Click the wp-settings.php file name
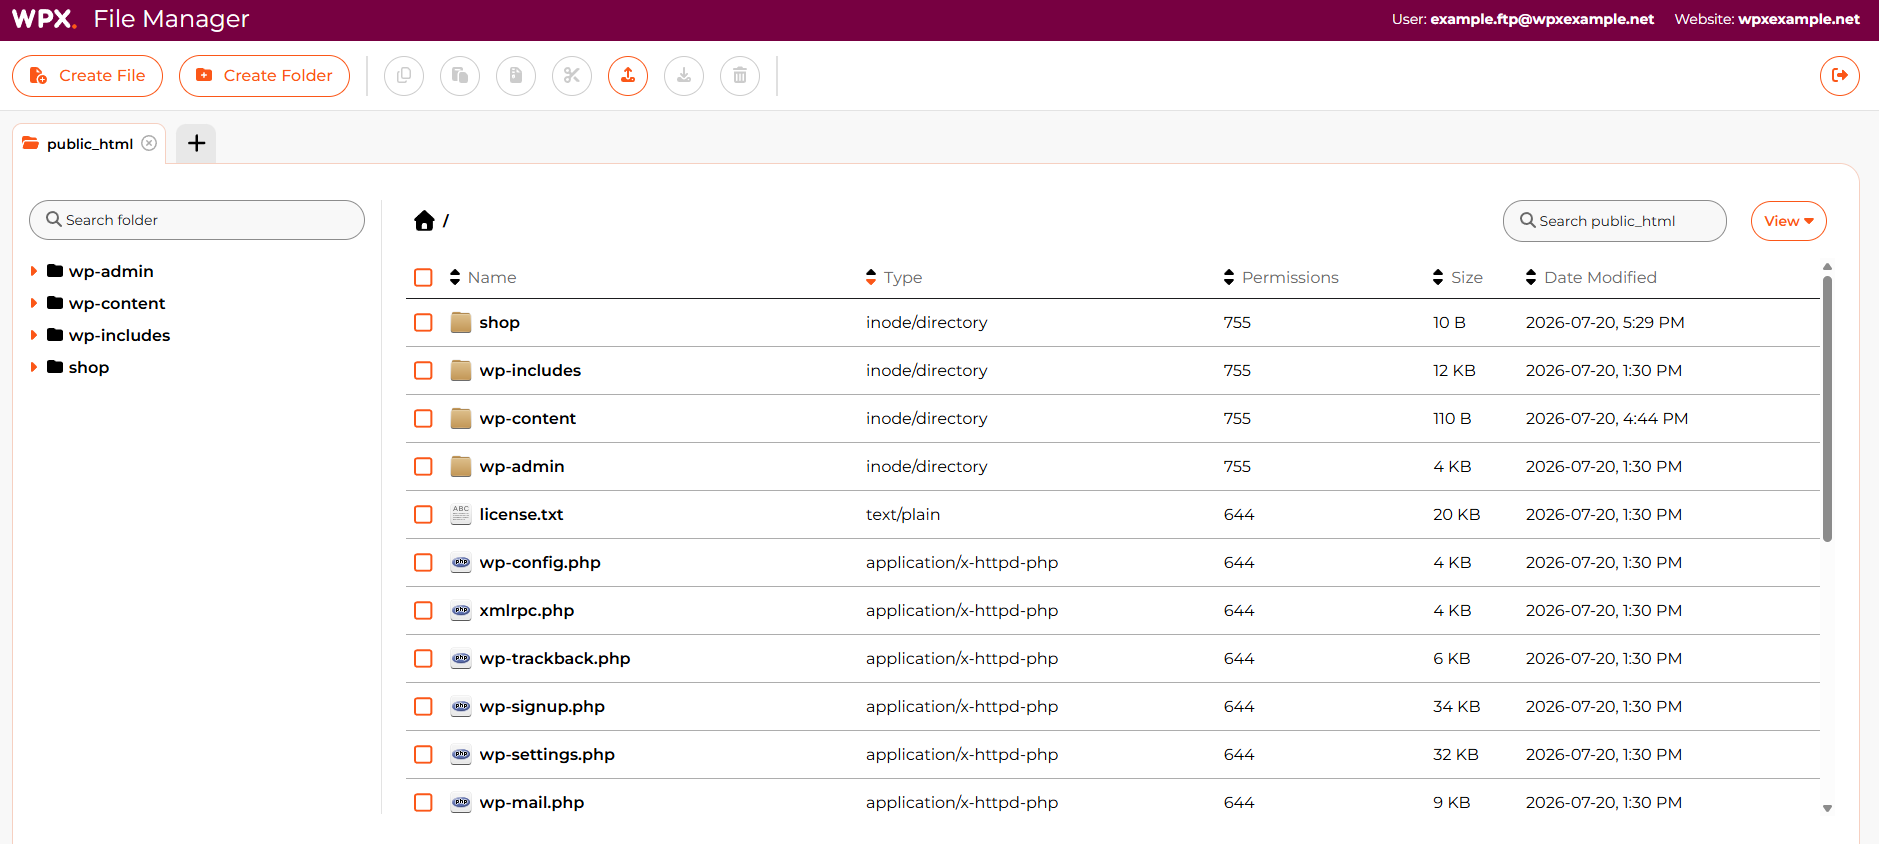 click(547, 754)
